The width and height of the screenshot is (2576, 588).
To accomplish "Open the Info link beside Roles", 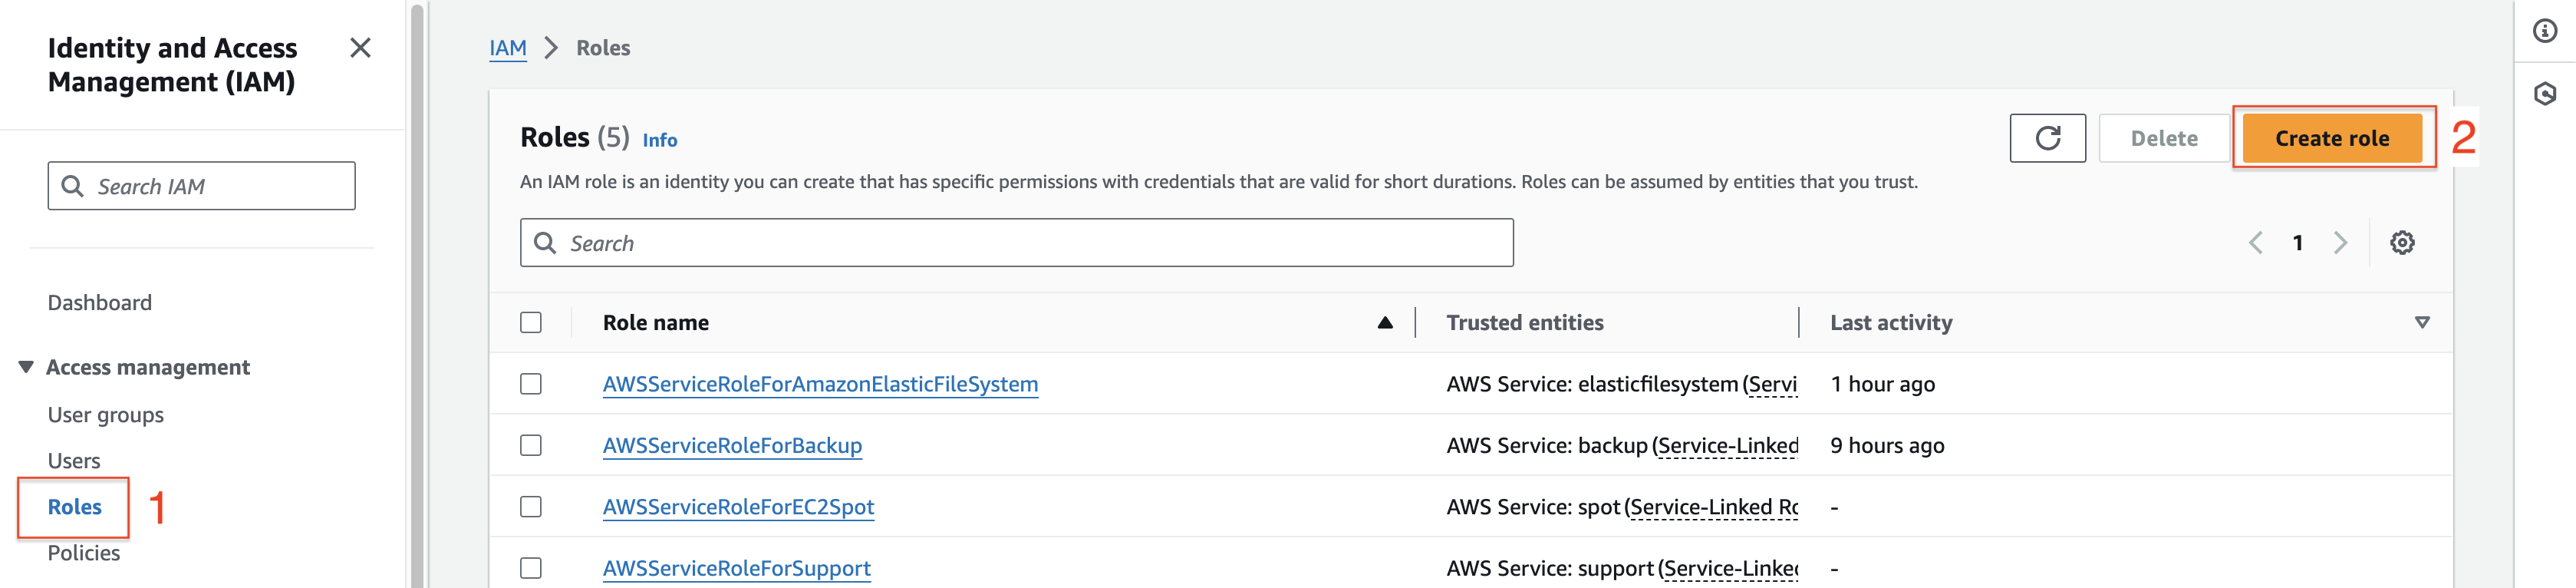I will 660,140.
